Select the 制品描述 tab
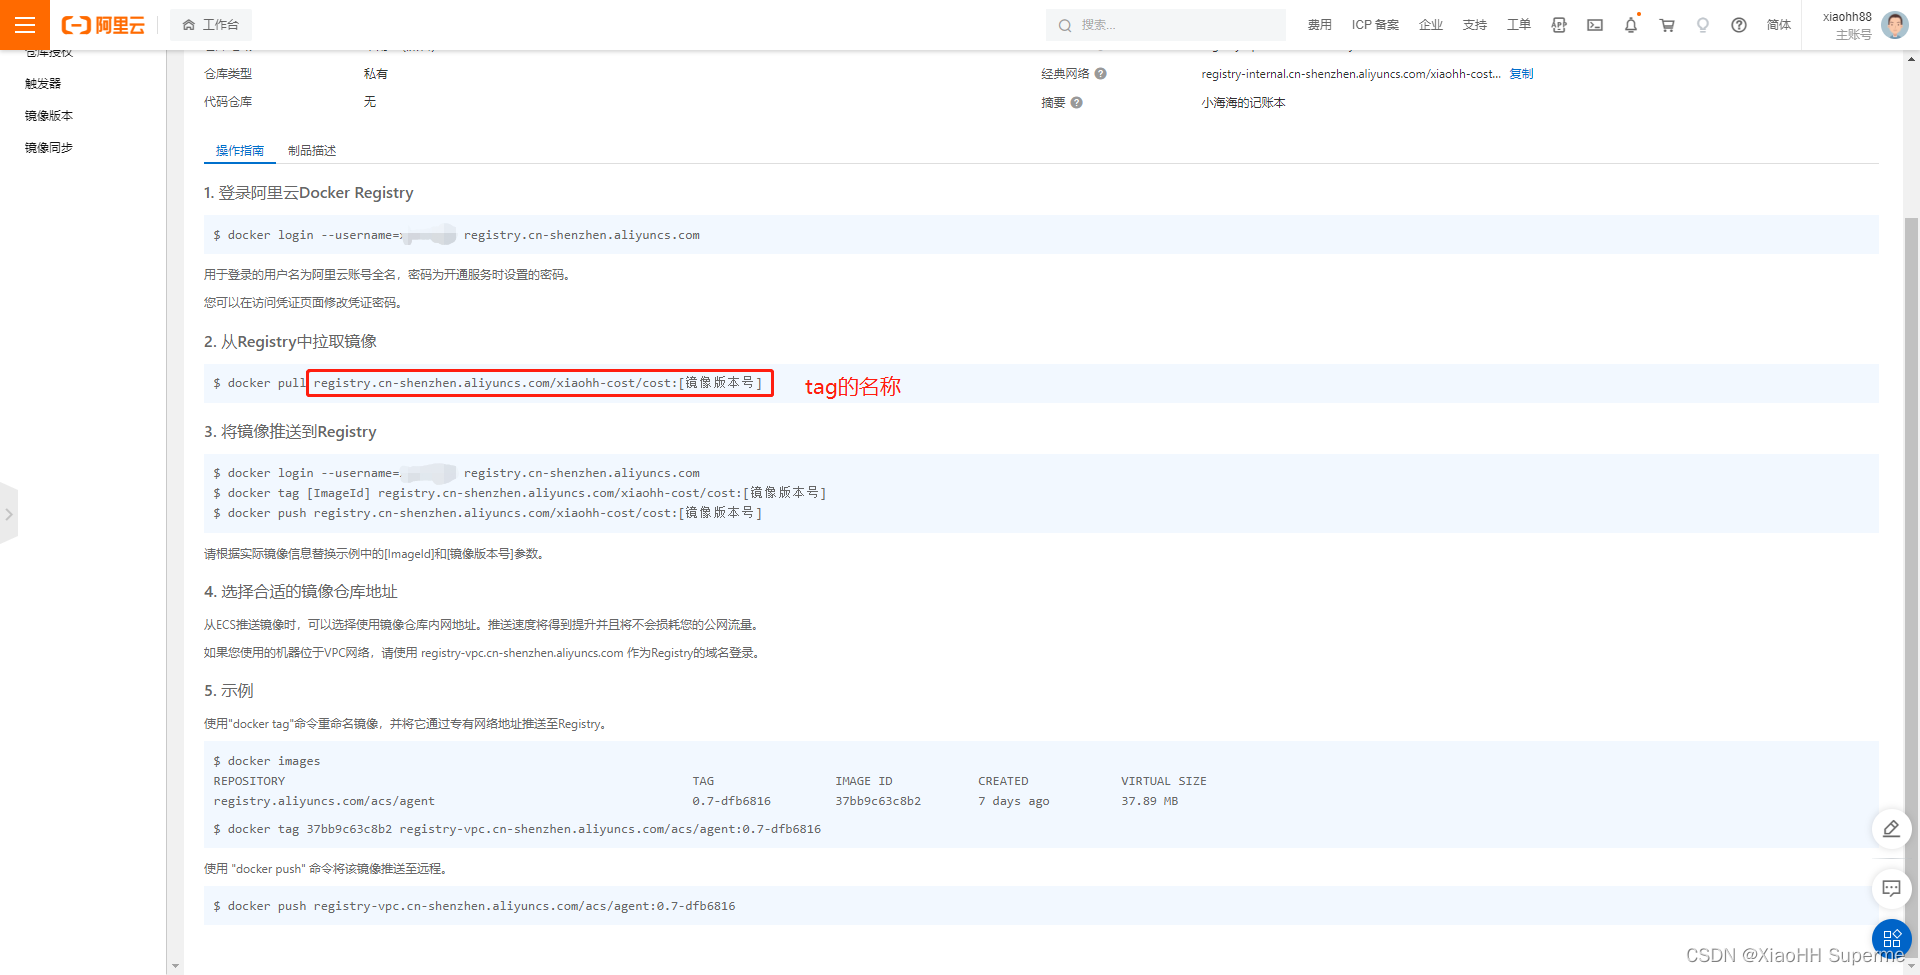Image resolution: width=1920 pixels, height=975 pixels. [x=312, y=151]
